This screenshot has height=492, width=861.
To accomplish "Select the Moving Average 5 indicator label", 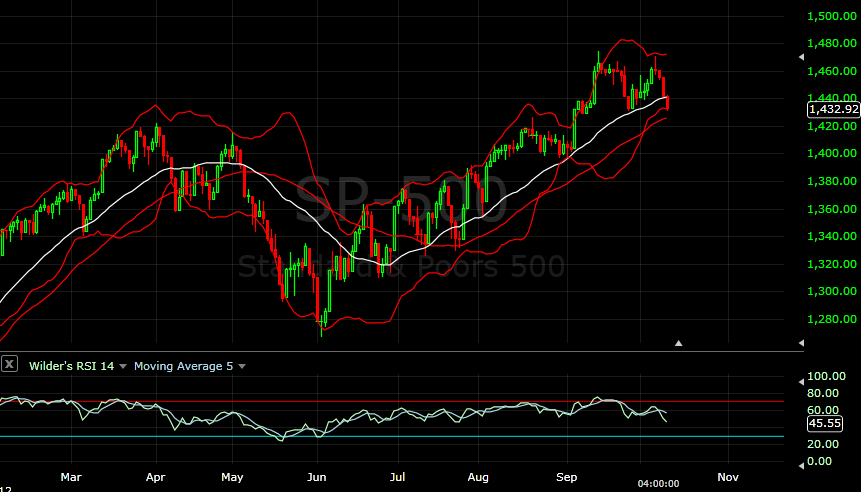I will 183,366.
